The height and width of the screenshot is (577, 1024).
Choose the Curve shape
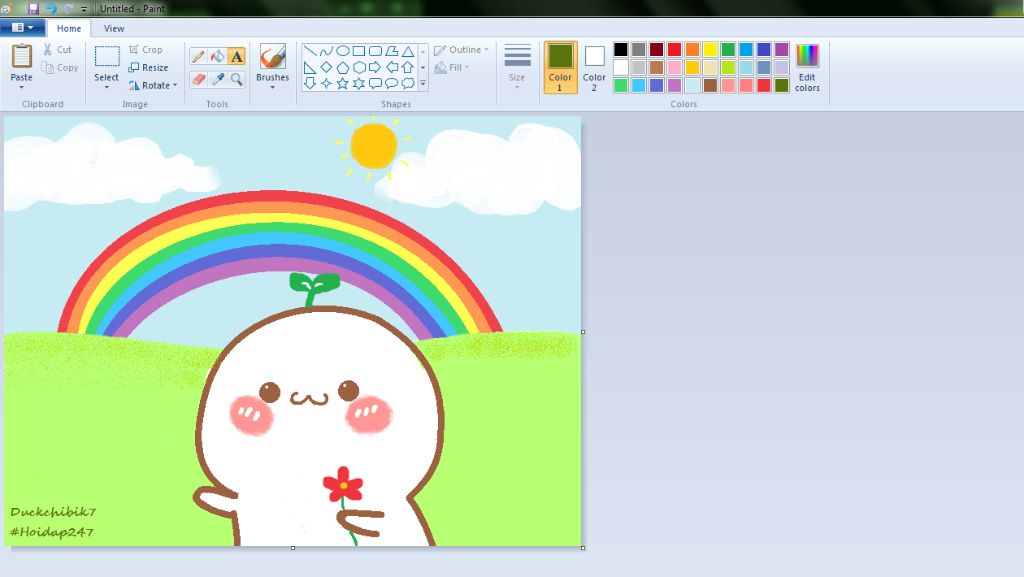click(x=327, y=51)
